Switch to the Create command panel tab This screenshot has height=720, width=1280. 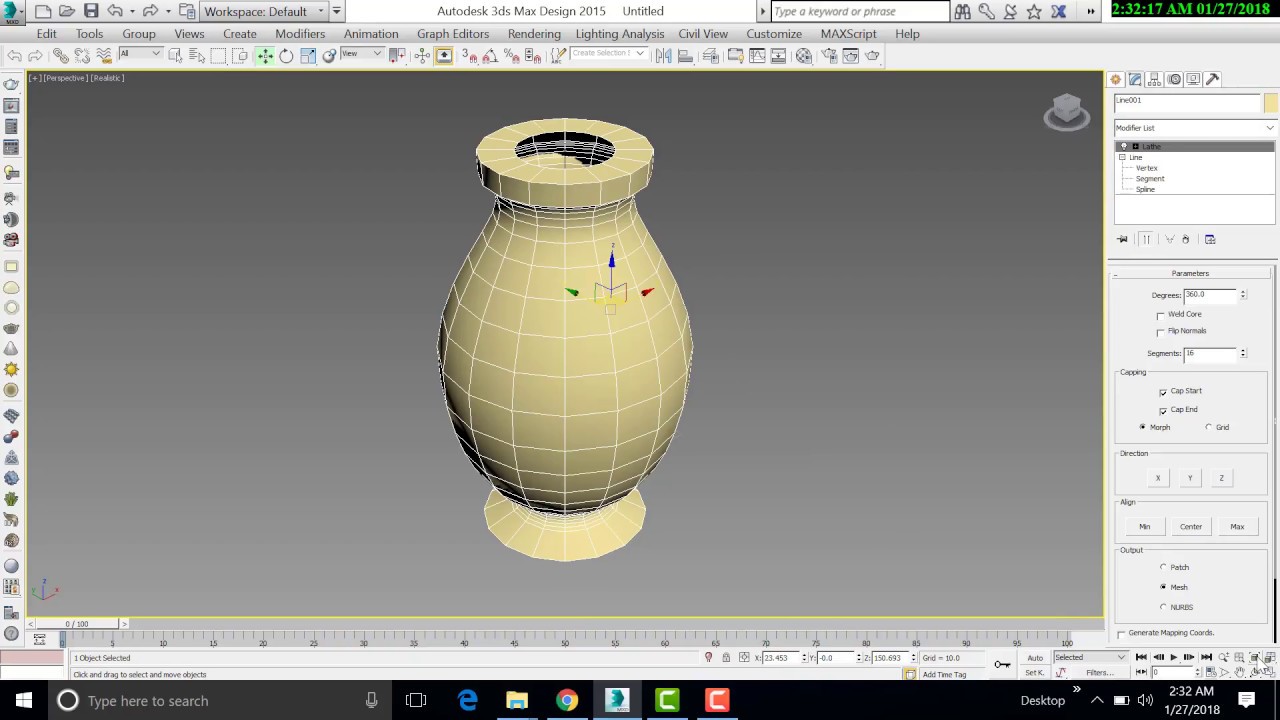pyautogui.click(x=1116, y=80)
